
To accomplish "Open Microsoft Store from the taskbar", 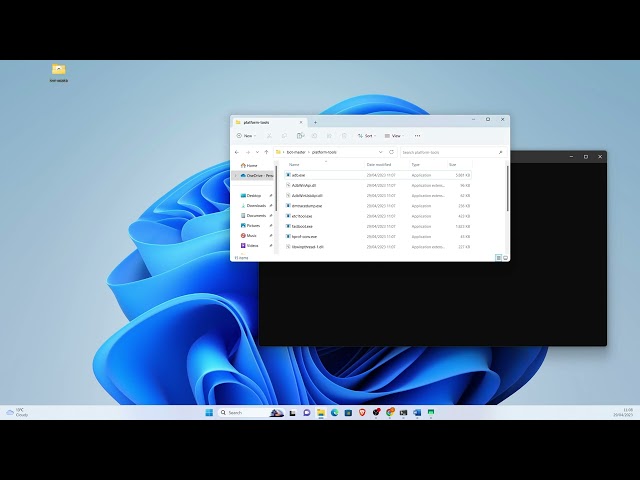I will tap(348, 413).
